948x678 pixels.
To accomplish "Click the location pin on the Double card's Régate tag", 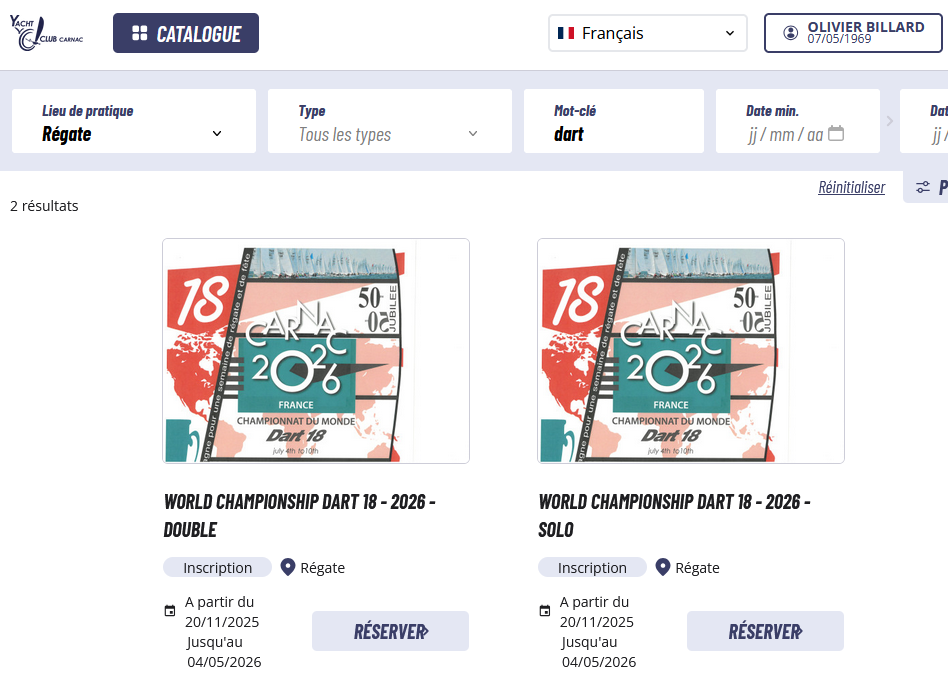I will [x=288, y=567].
